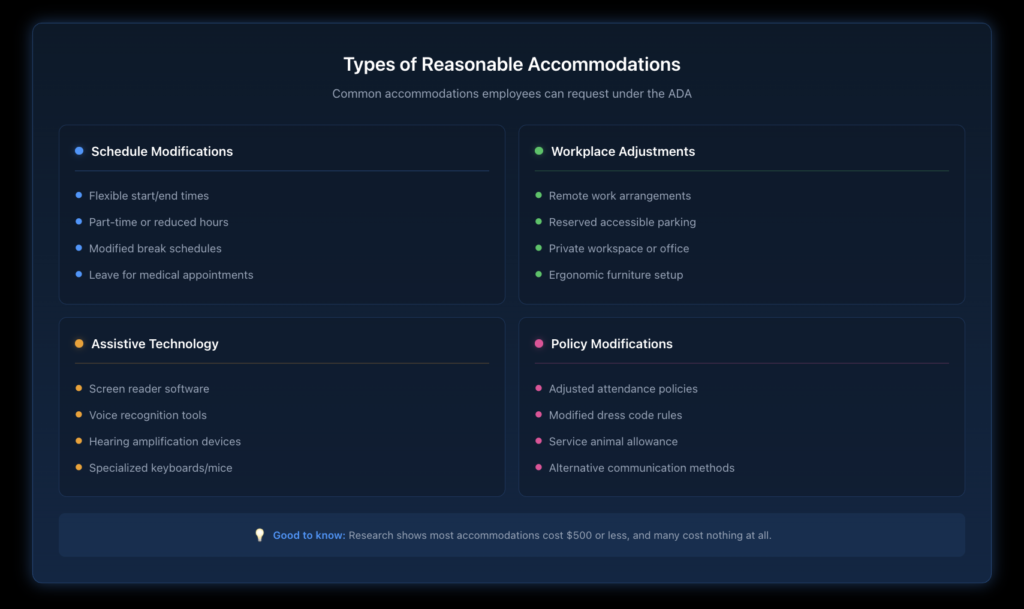
Task: Expand the Schedule Modifications card
Action: pyautogui.click(x=161, y=151)
